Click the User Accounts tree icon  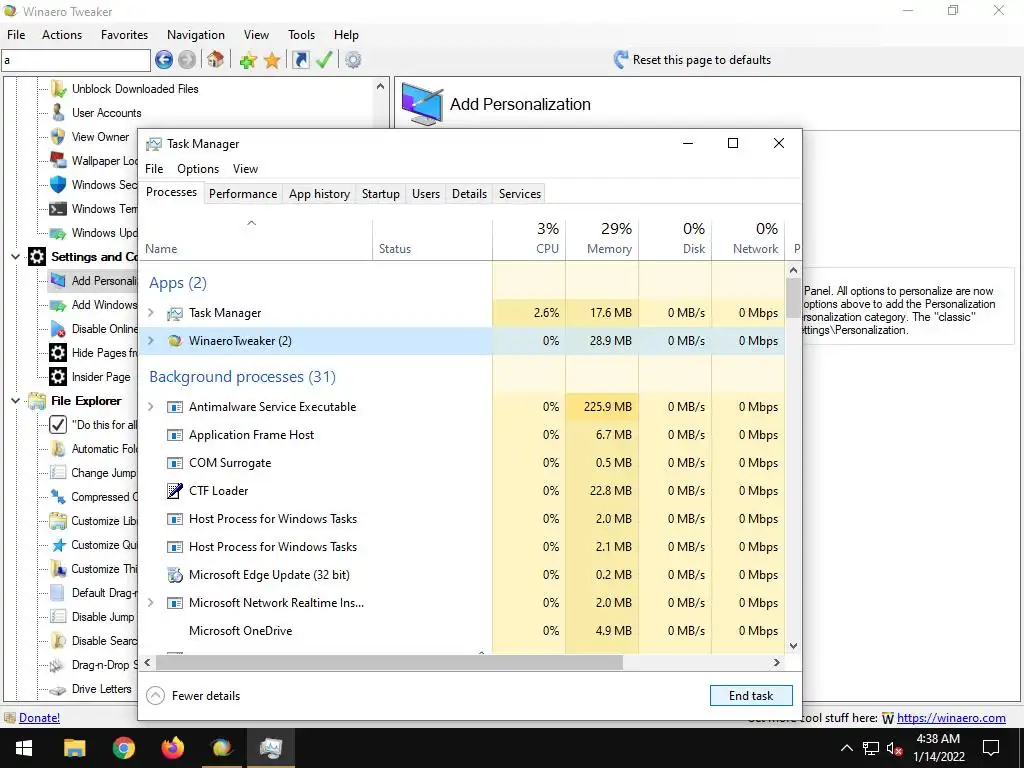pyautogui.click(x=58, y=112)
